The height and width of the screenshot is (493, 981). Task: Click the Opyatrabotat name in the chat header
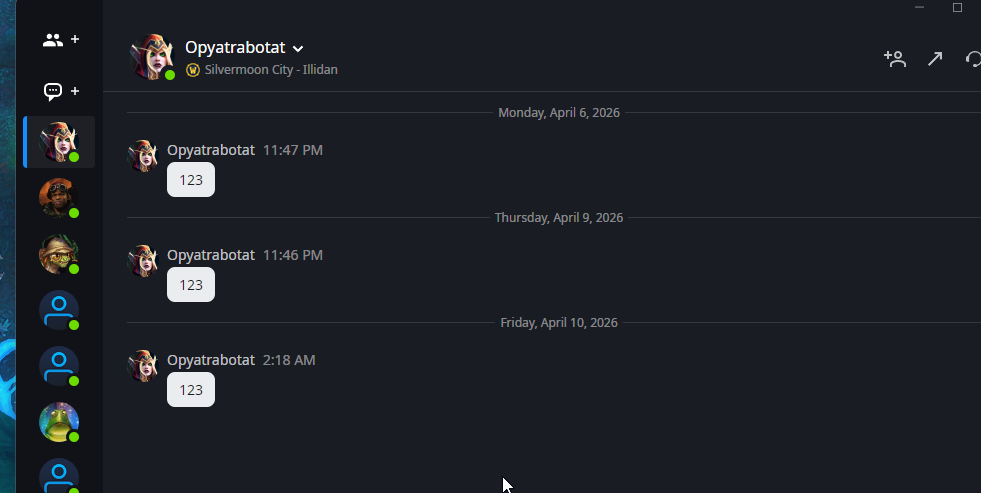click(235, 47)
